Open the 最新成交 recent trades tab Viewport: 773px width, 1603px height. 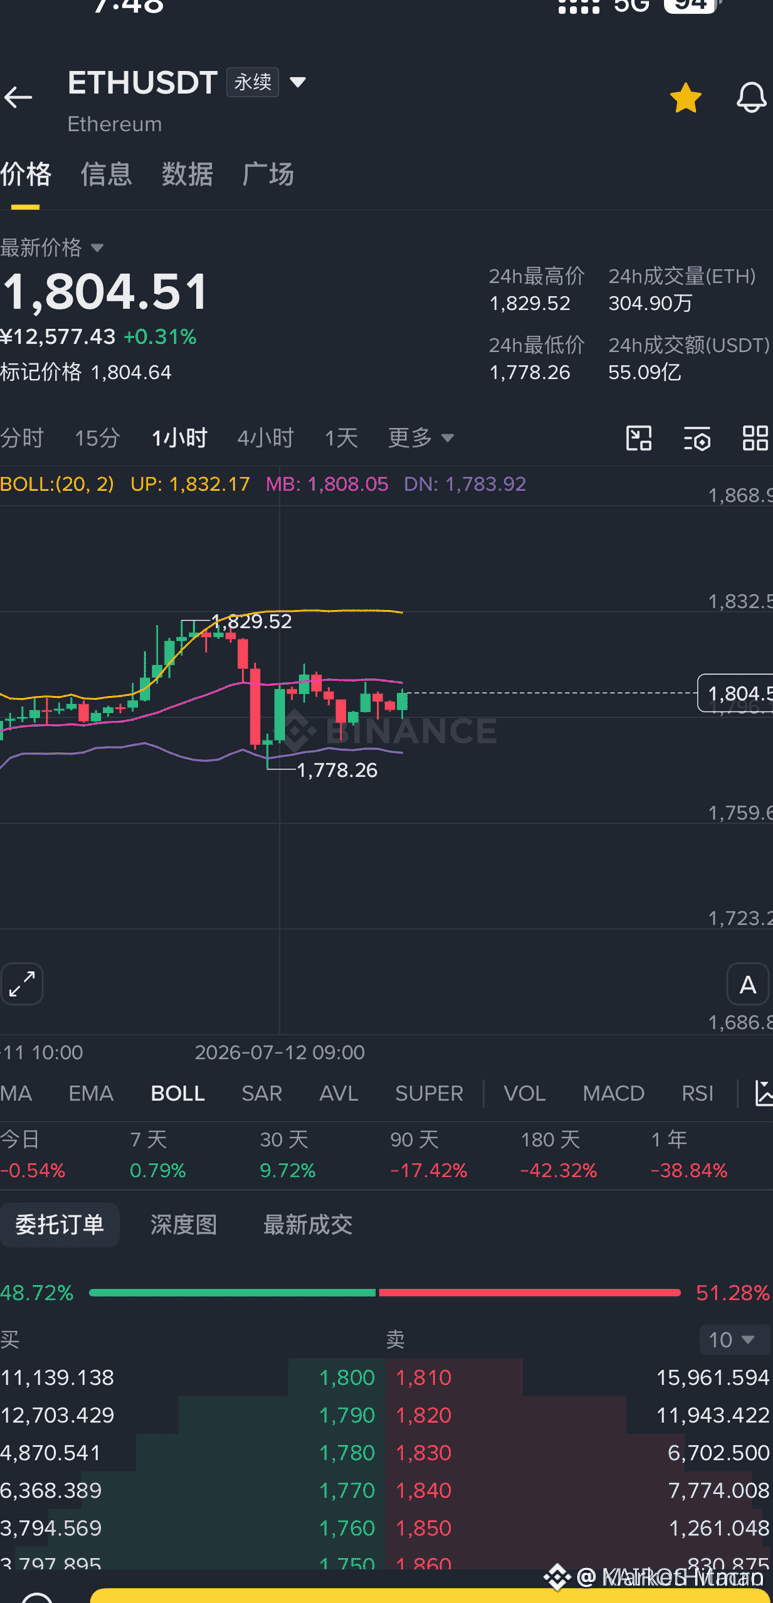308,1225
